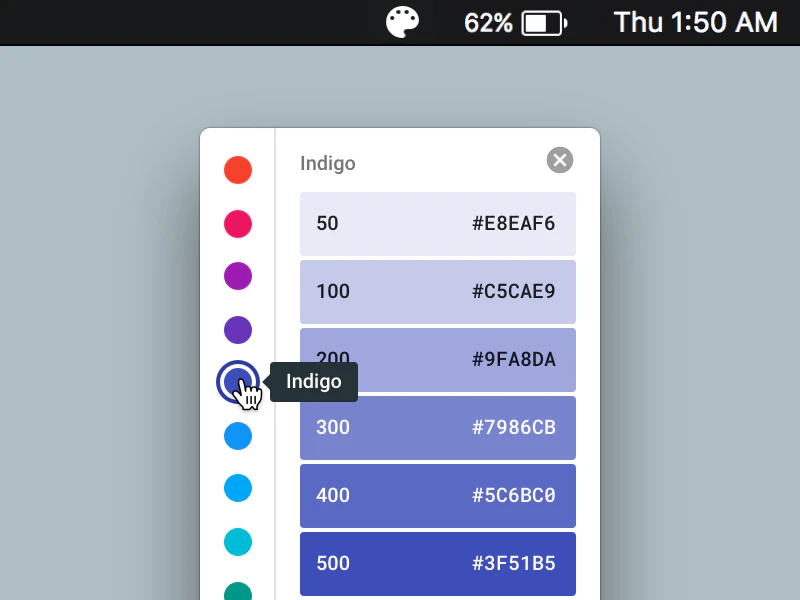Open the palette app icon in the menu bar

403,22
